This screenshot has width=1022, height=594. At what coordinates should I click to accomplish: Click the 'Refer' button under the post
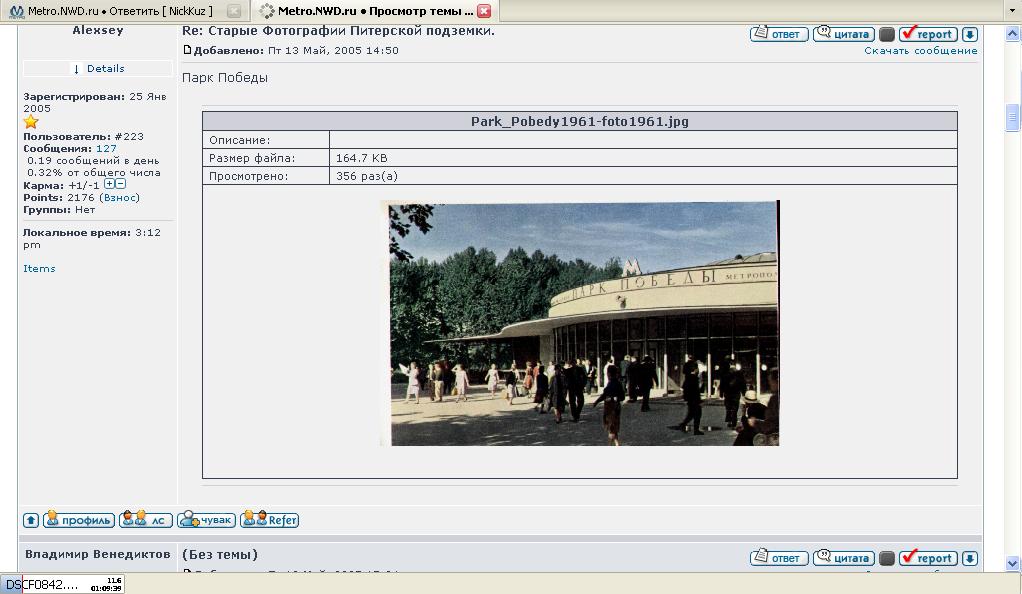coord(270,520)
